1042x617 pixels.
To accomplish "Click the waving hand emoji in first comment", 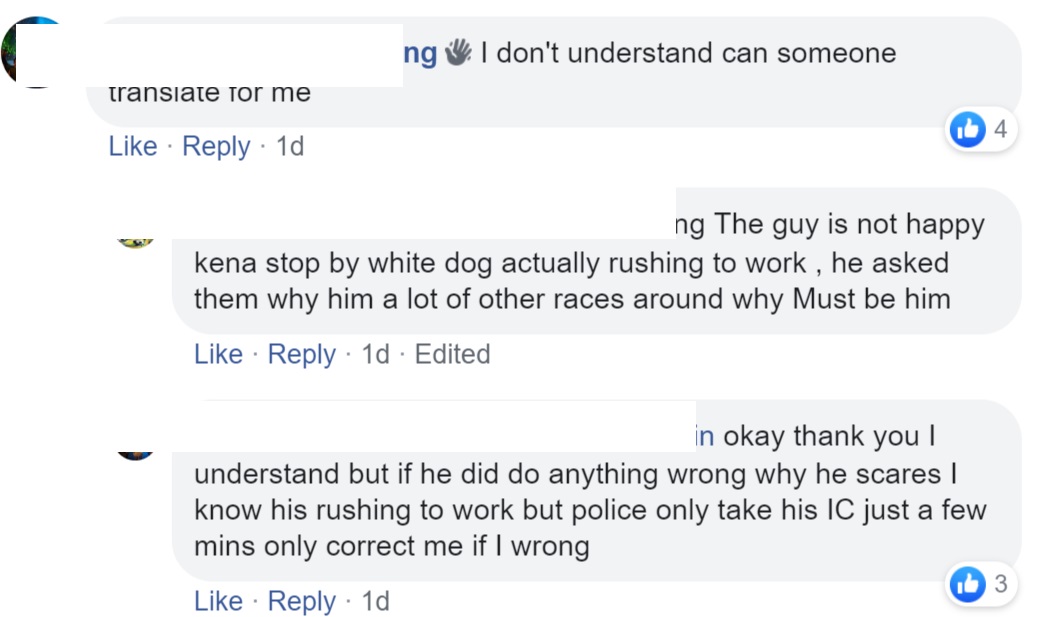I will tap(458, 53).
